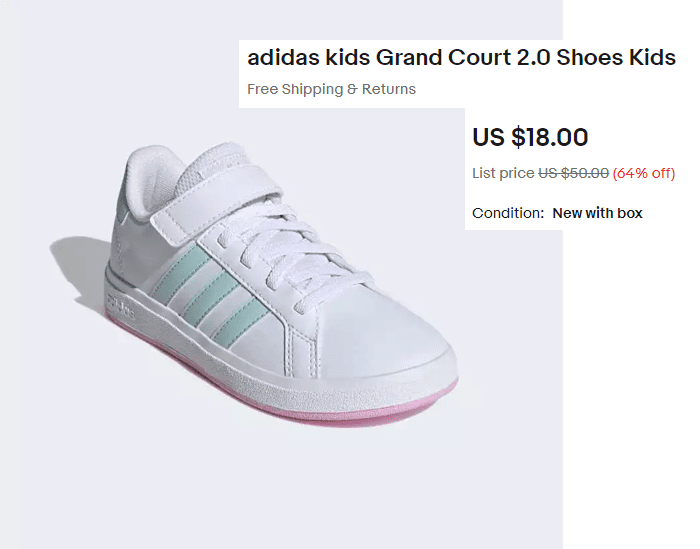Click the "Condition:" label

[508, 213]
